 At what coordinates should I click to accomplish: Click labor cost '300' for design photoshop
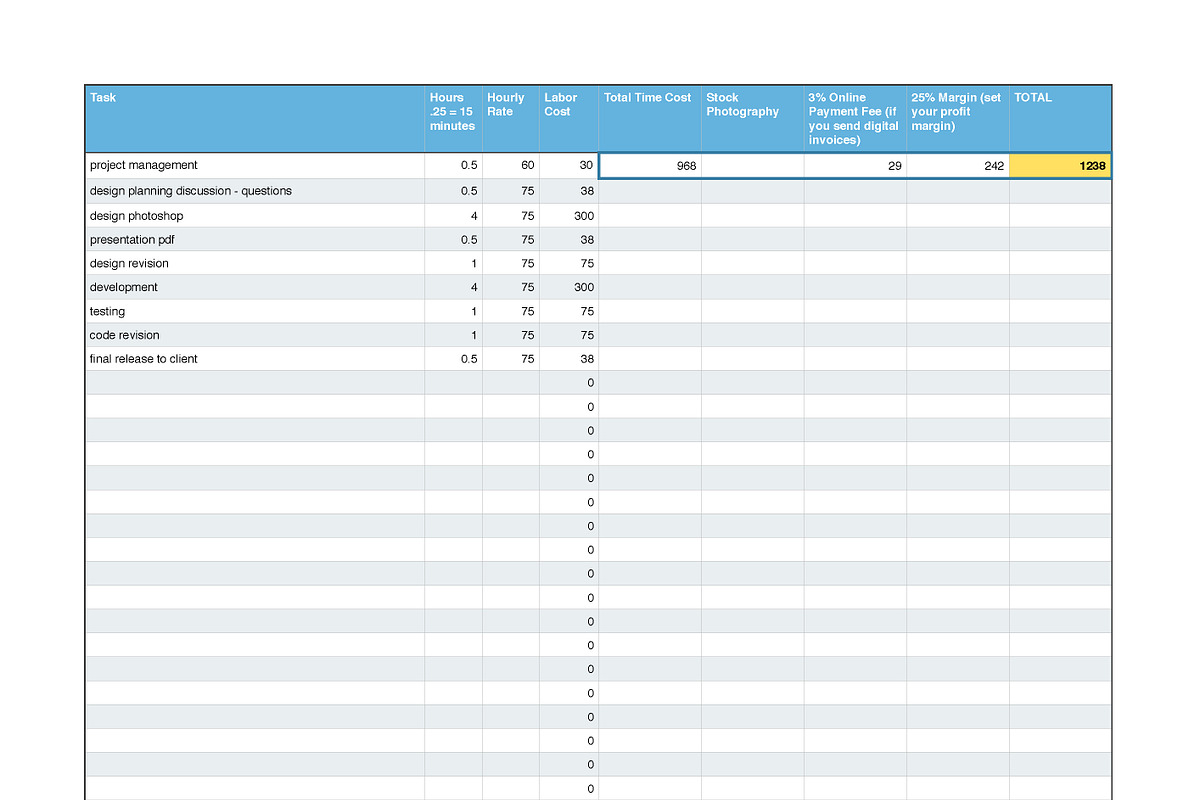(569, 216)
